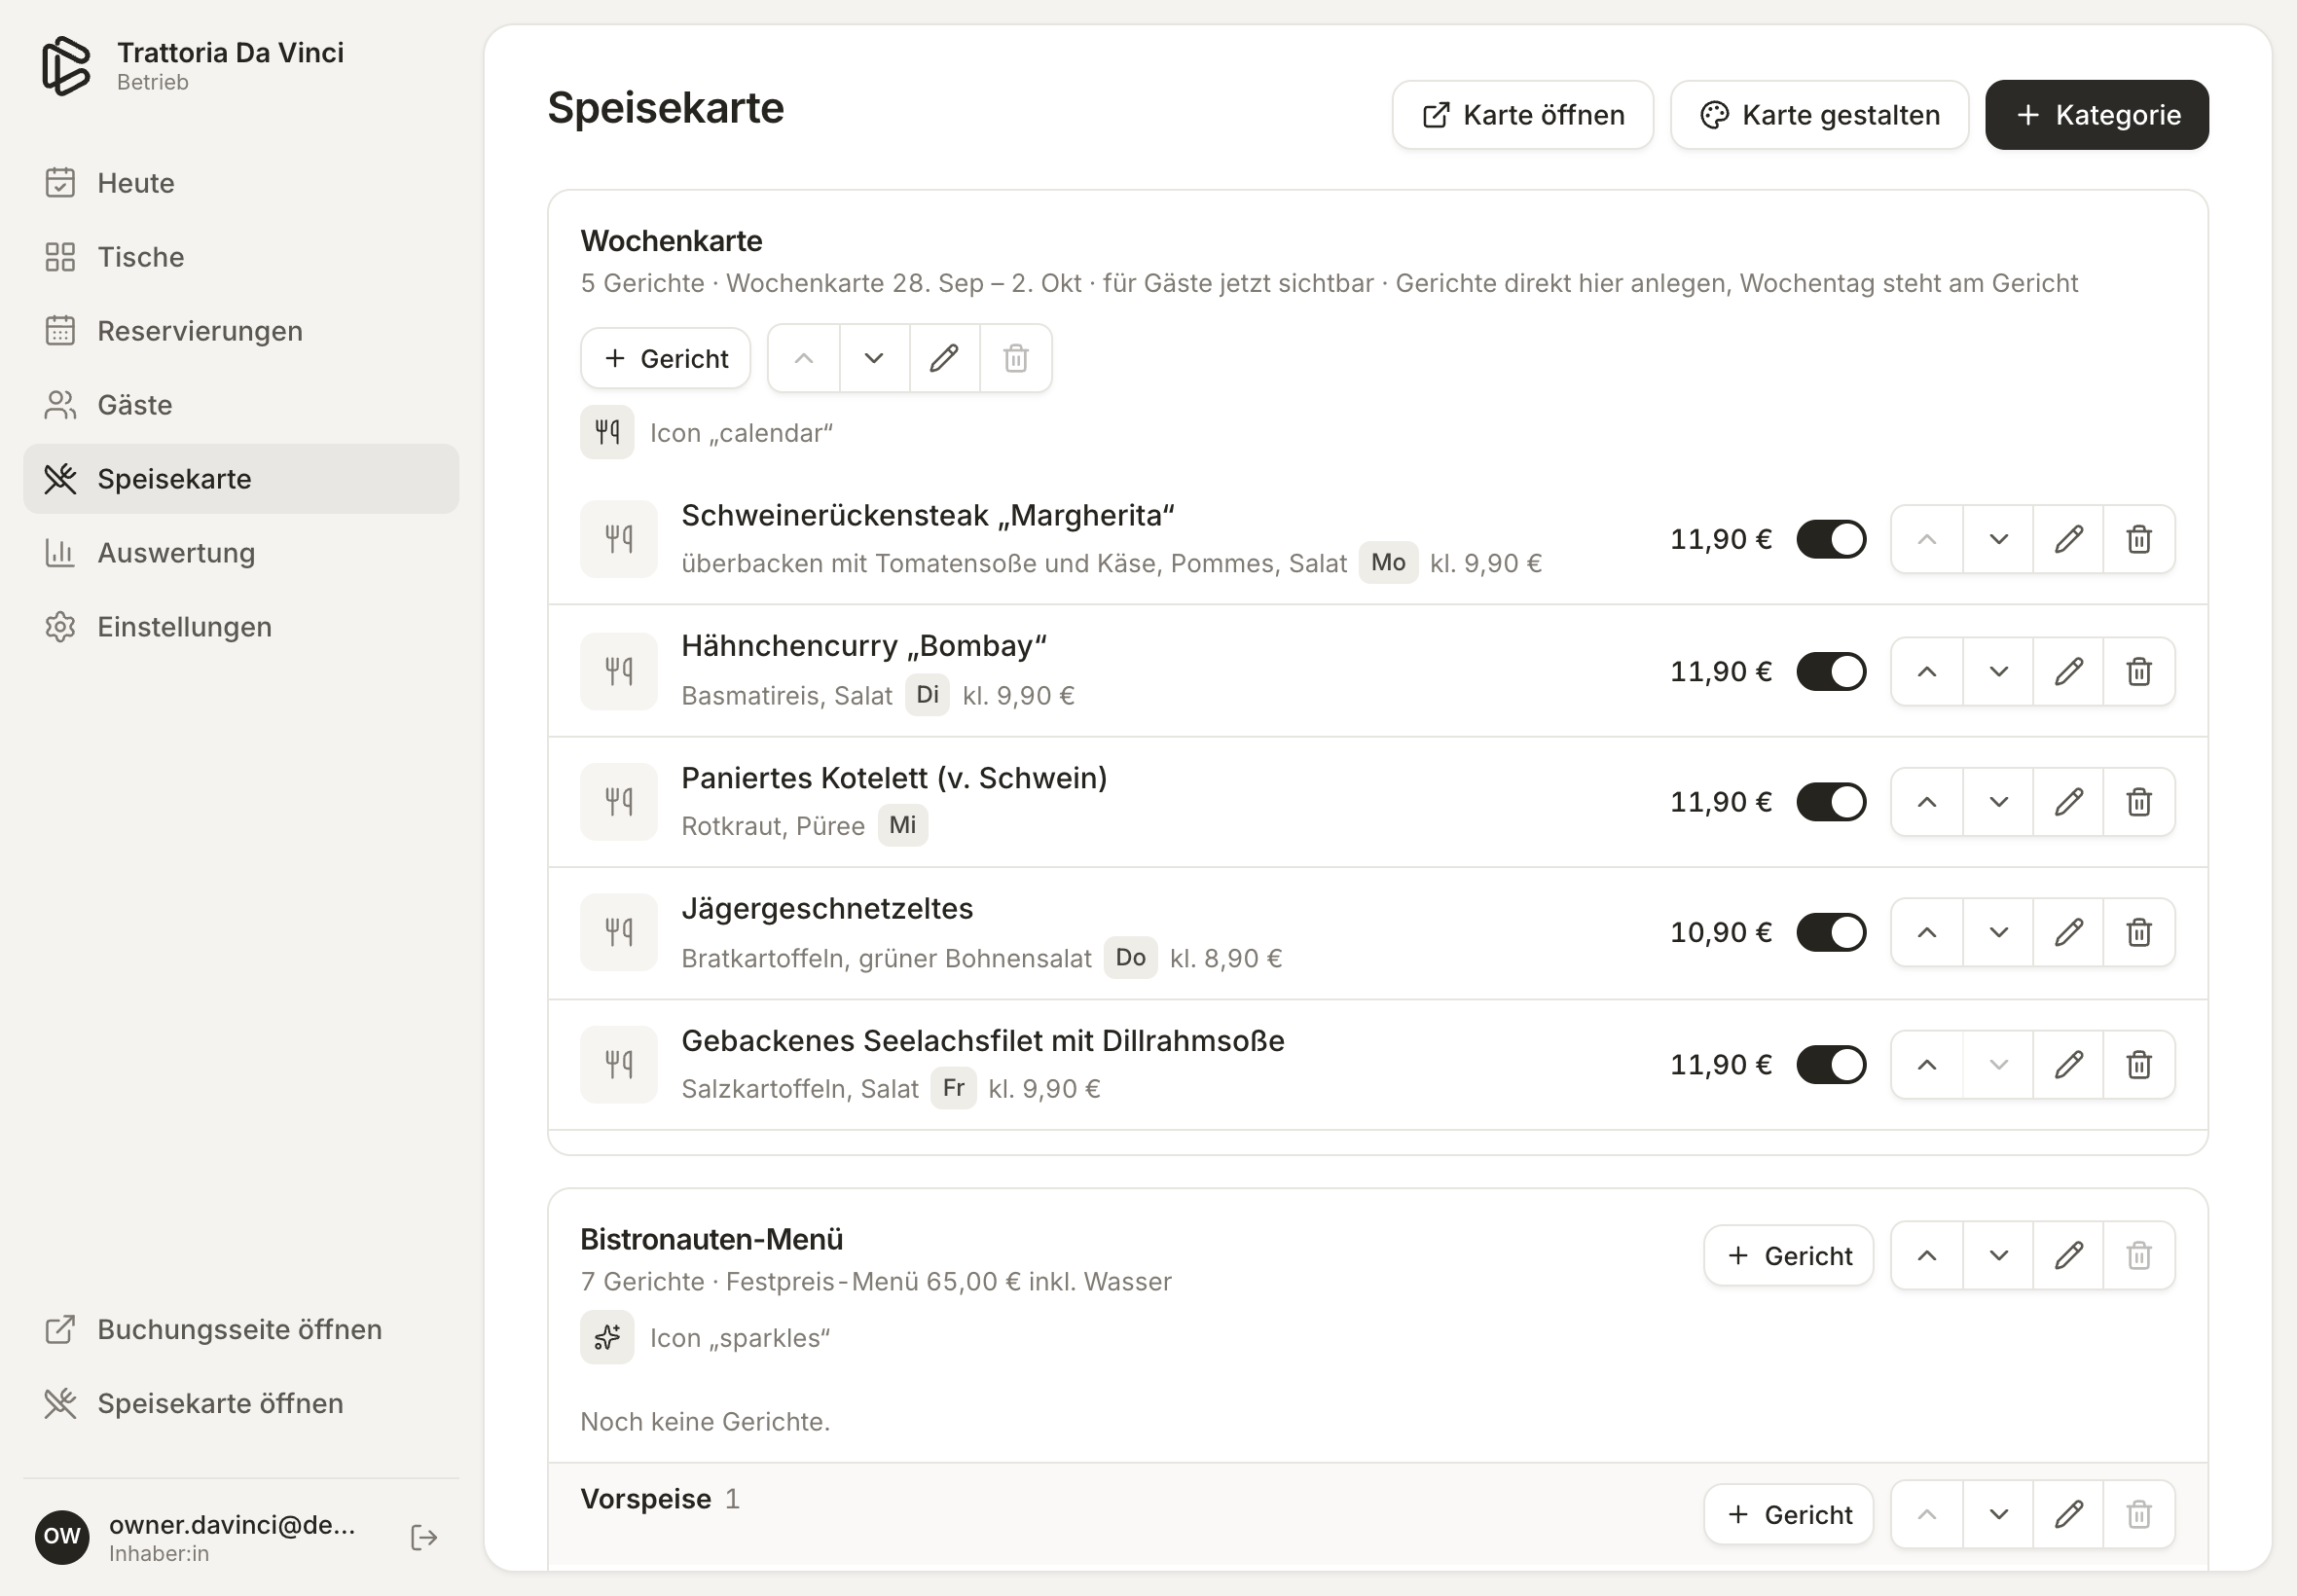Delete the Paniertes Kotelett dish

2139,802
